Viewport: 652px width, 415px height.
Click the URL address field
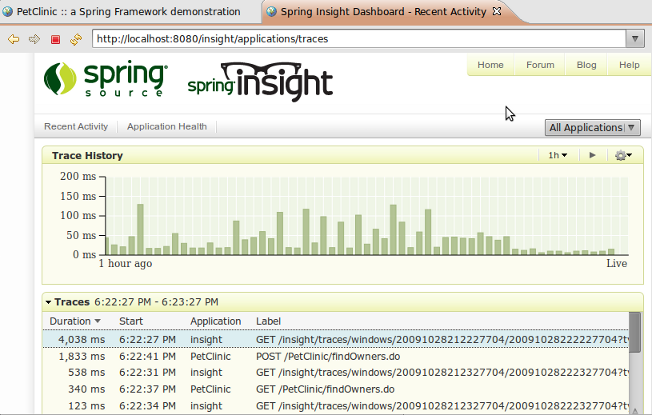point(359,39)
